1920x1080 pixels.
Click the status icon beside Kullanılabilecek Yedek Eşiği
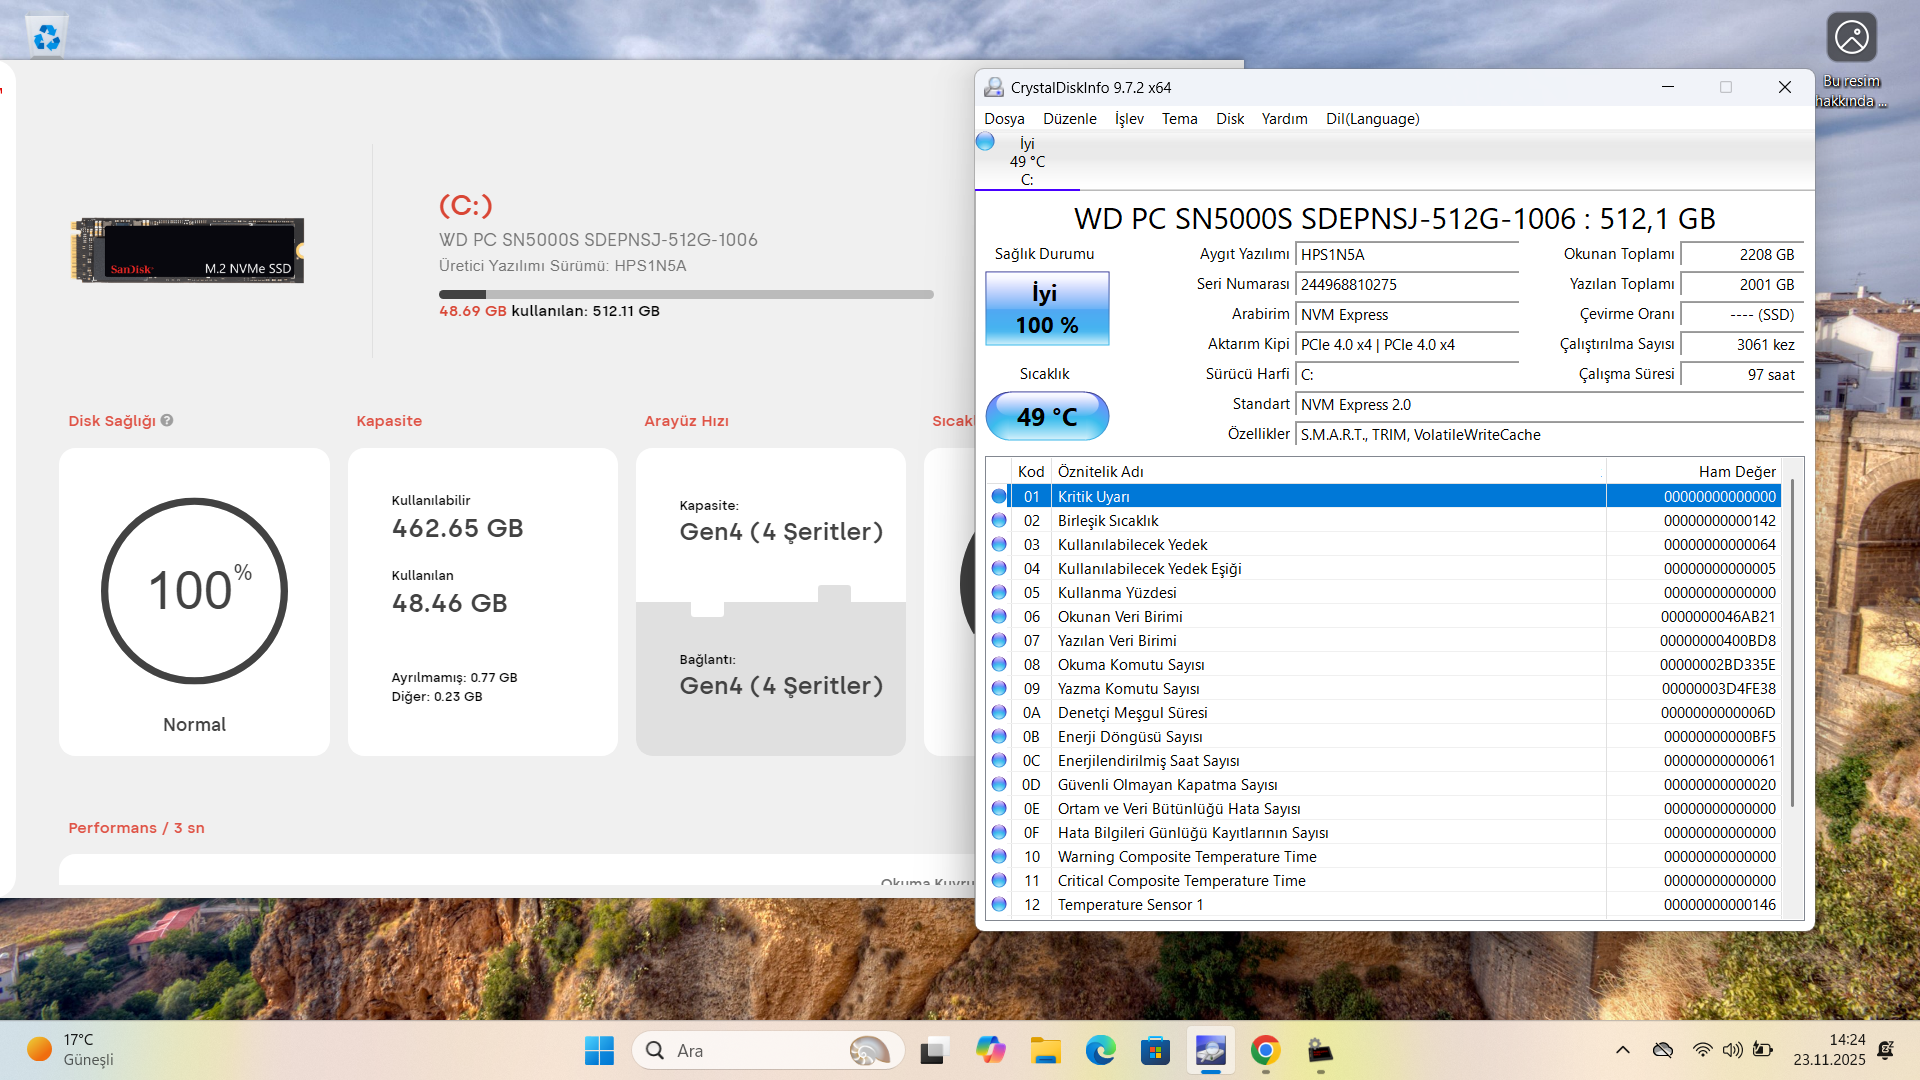coord(998,568)
